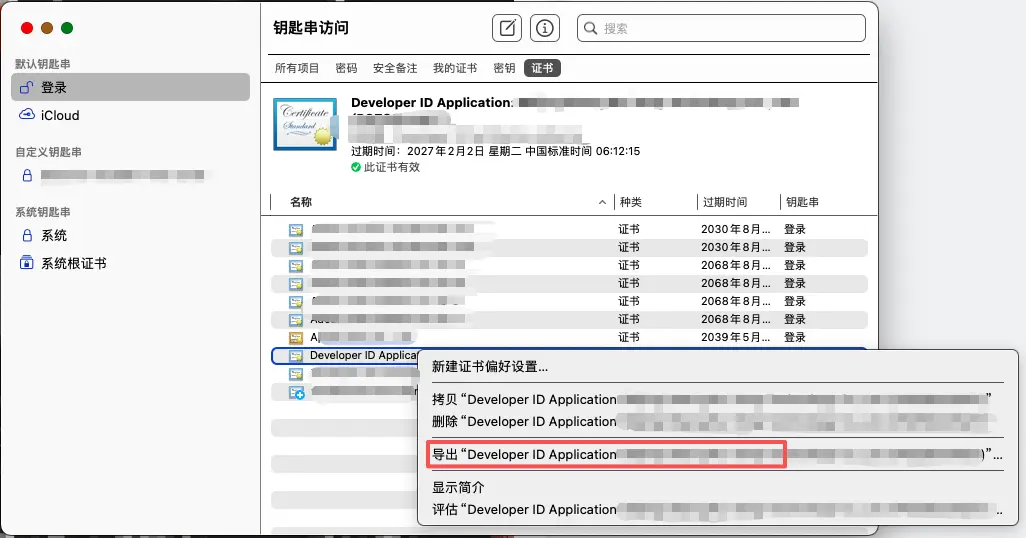The image size is (1026, 538).
Task: Click certificate icon of second 2030年8月 row
Action: [x=296, y=248]
